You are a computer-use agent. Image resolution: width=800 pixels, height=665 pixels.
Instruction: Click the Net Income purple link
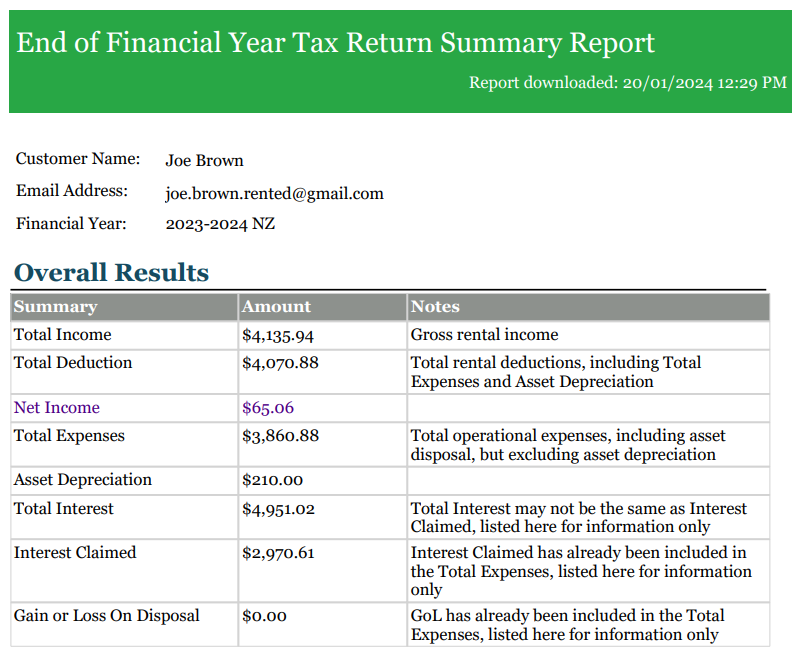click(x=57, y=408)
